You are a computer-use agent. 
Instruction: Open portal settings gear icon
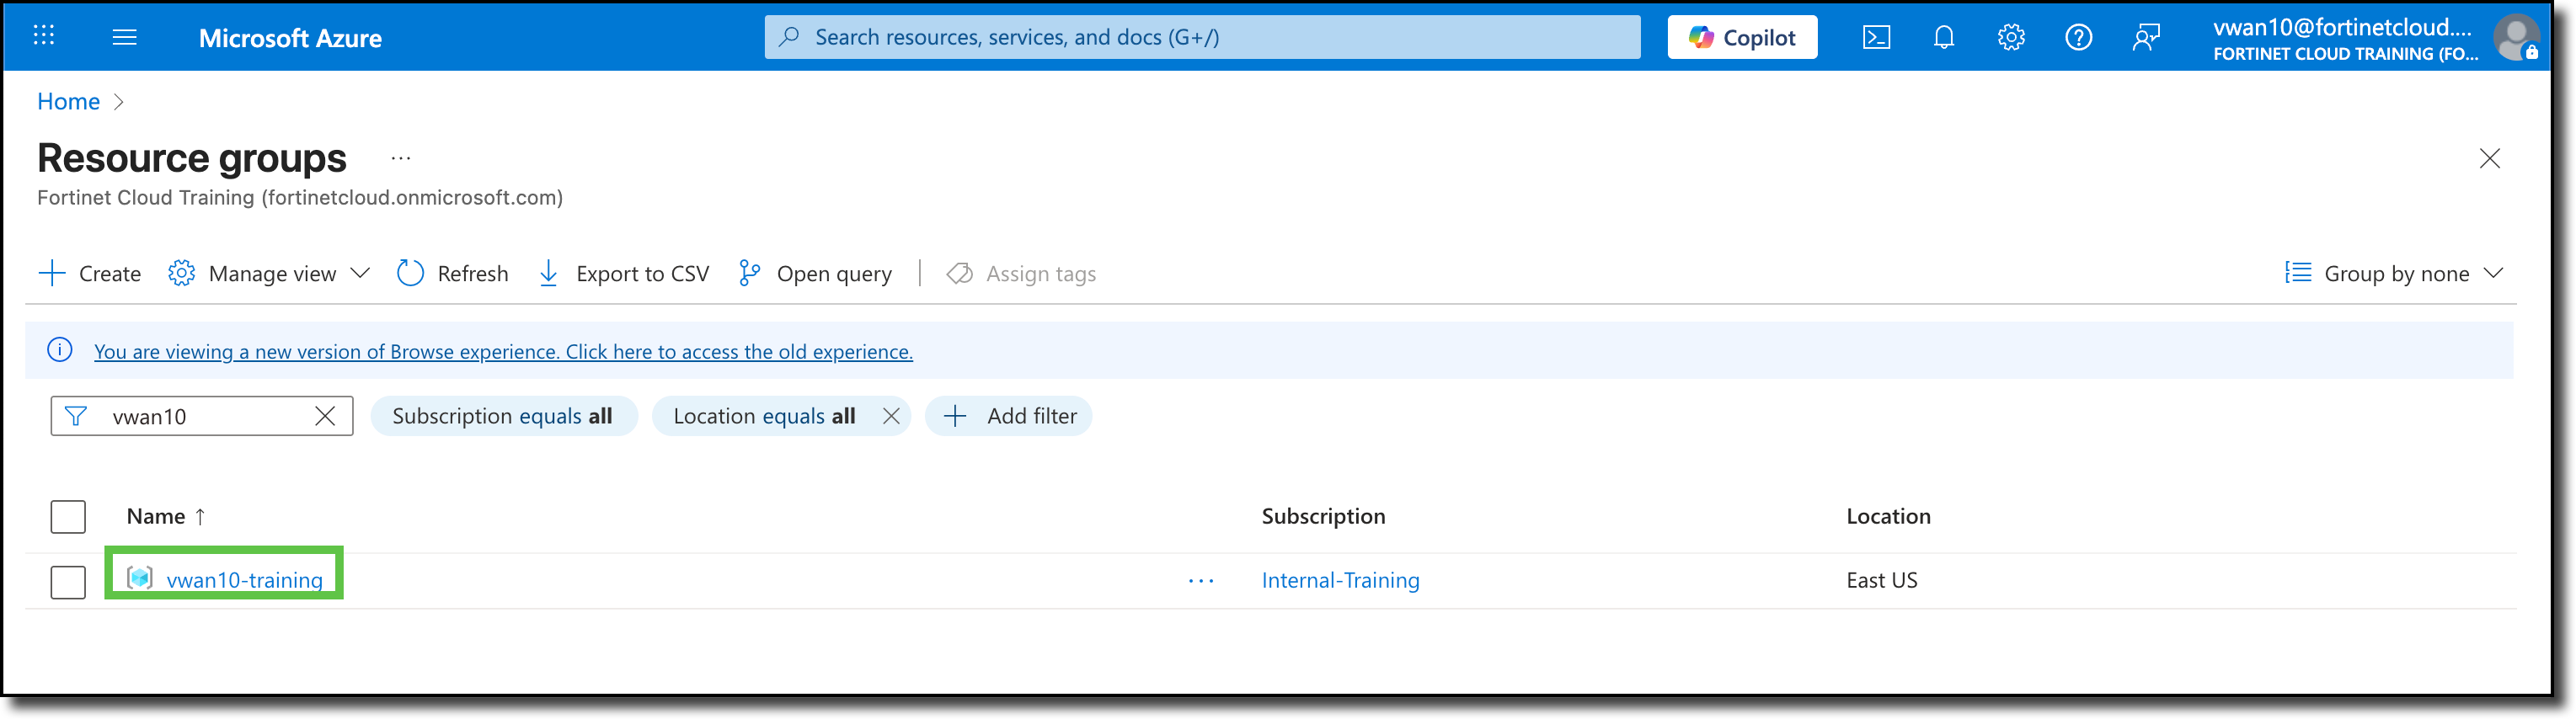pos(2011,38)
